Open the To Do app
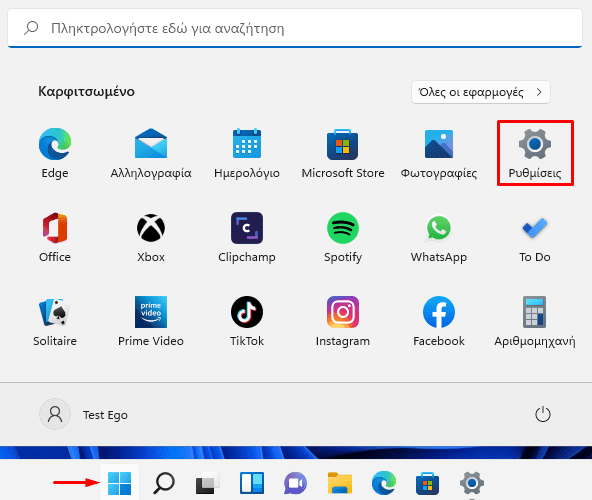Viewport: 592px width, 500px height. (535, 238)
